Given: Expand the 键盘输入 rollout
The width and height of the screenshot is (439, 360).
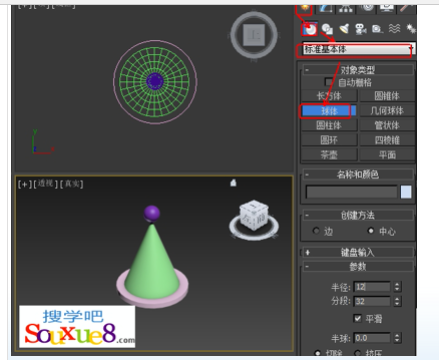Looking at the screenshot, I should pos(357,252).
